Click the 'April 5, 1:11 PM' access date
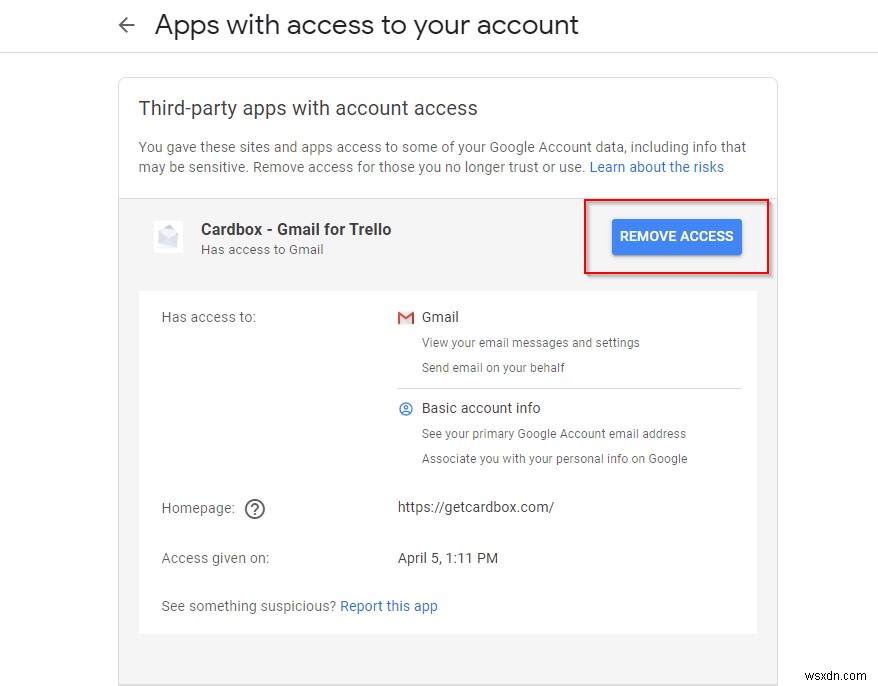Viewport: 878px width, 686px height. pyautogui.click(x=447, y=558)
